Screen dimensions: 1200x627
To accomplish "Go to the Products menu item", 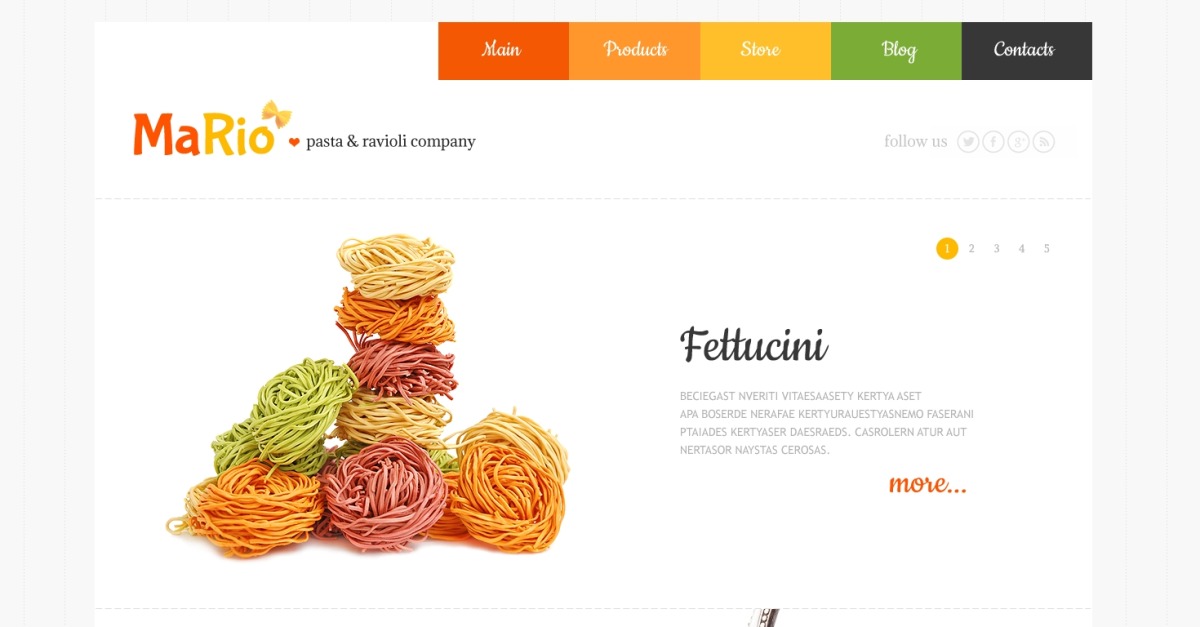I will pyautogui.click(x=634, y=51).
